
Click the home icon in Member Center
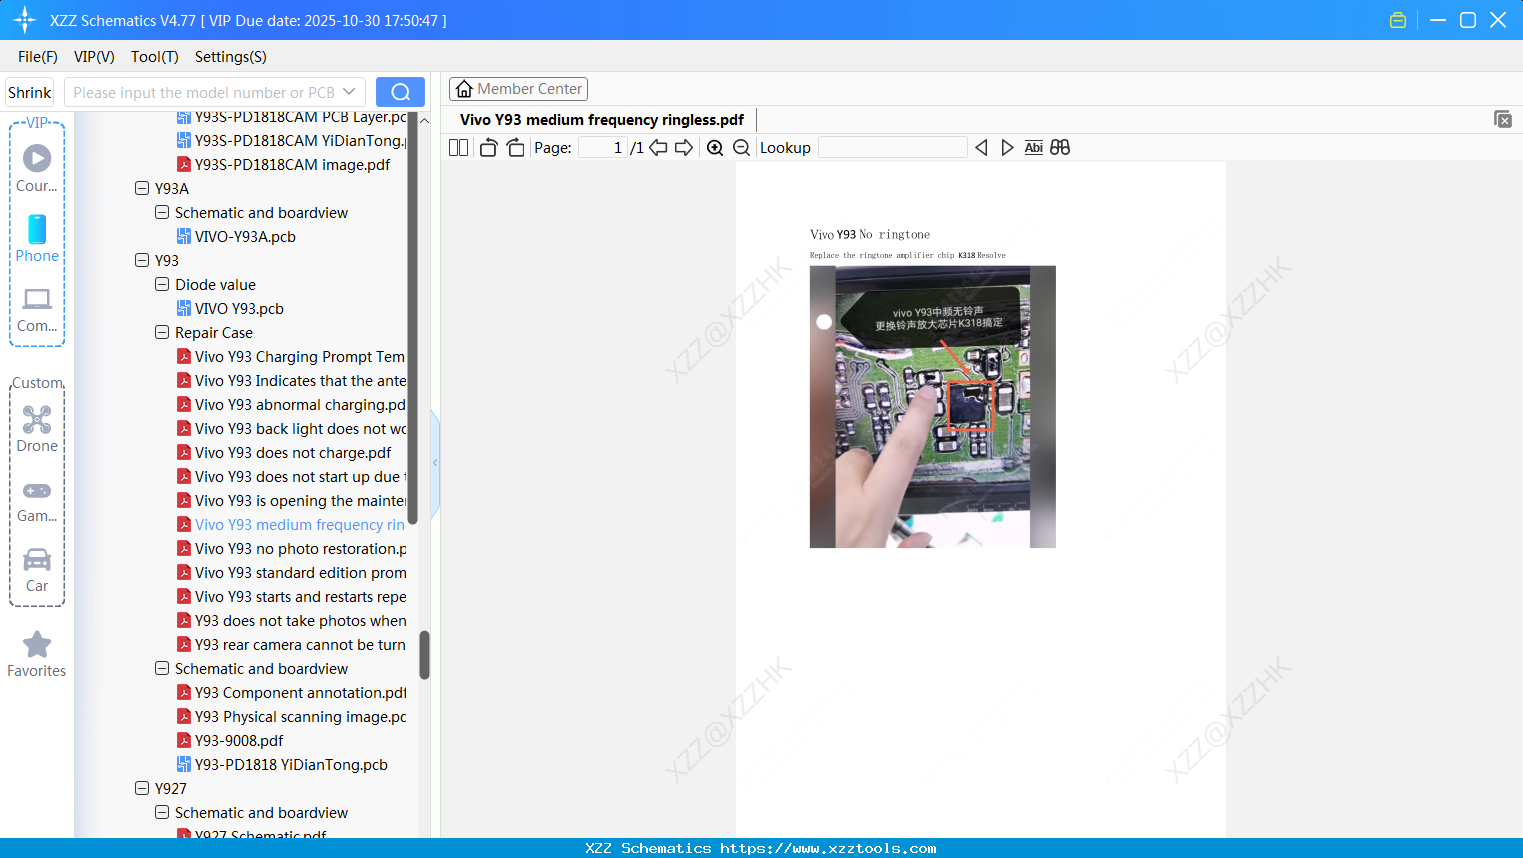pos(464,89)
